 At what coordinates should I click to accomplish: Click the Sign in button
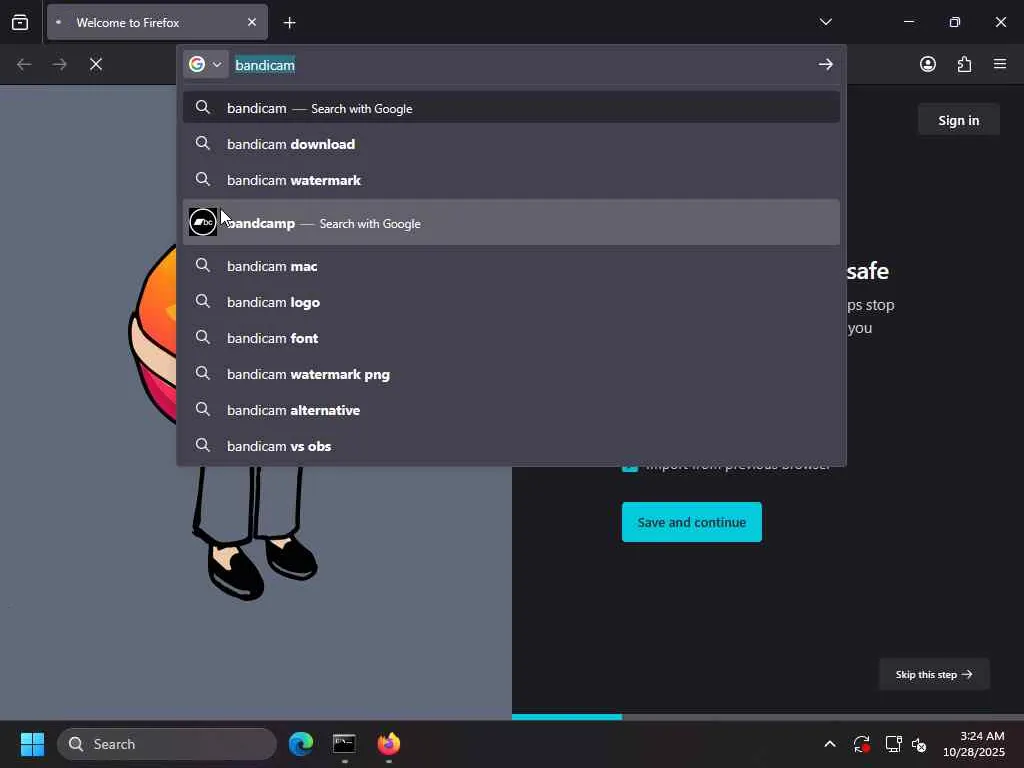click(x=958, y=120)
